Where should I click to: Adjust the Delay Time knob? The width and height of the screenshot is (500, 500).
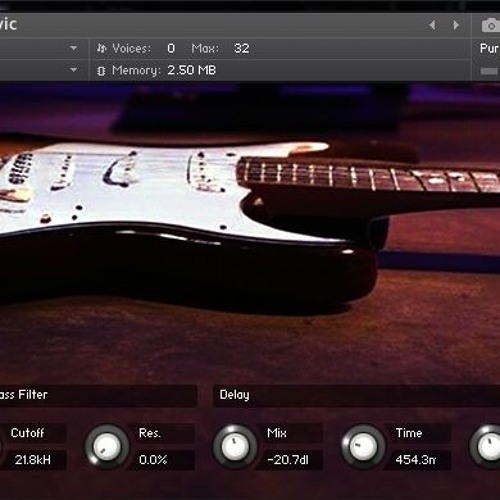[x=363, y=446]
